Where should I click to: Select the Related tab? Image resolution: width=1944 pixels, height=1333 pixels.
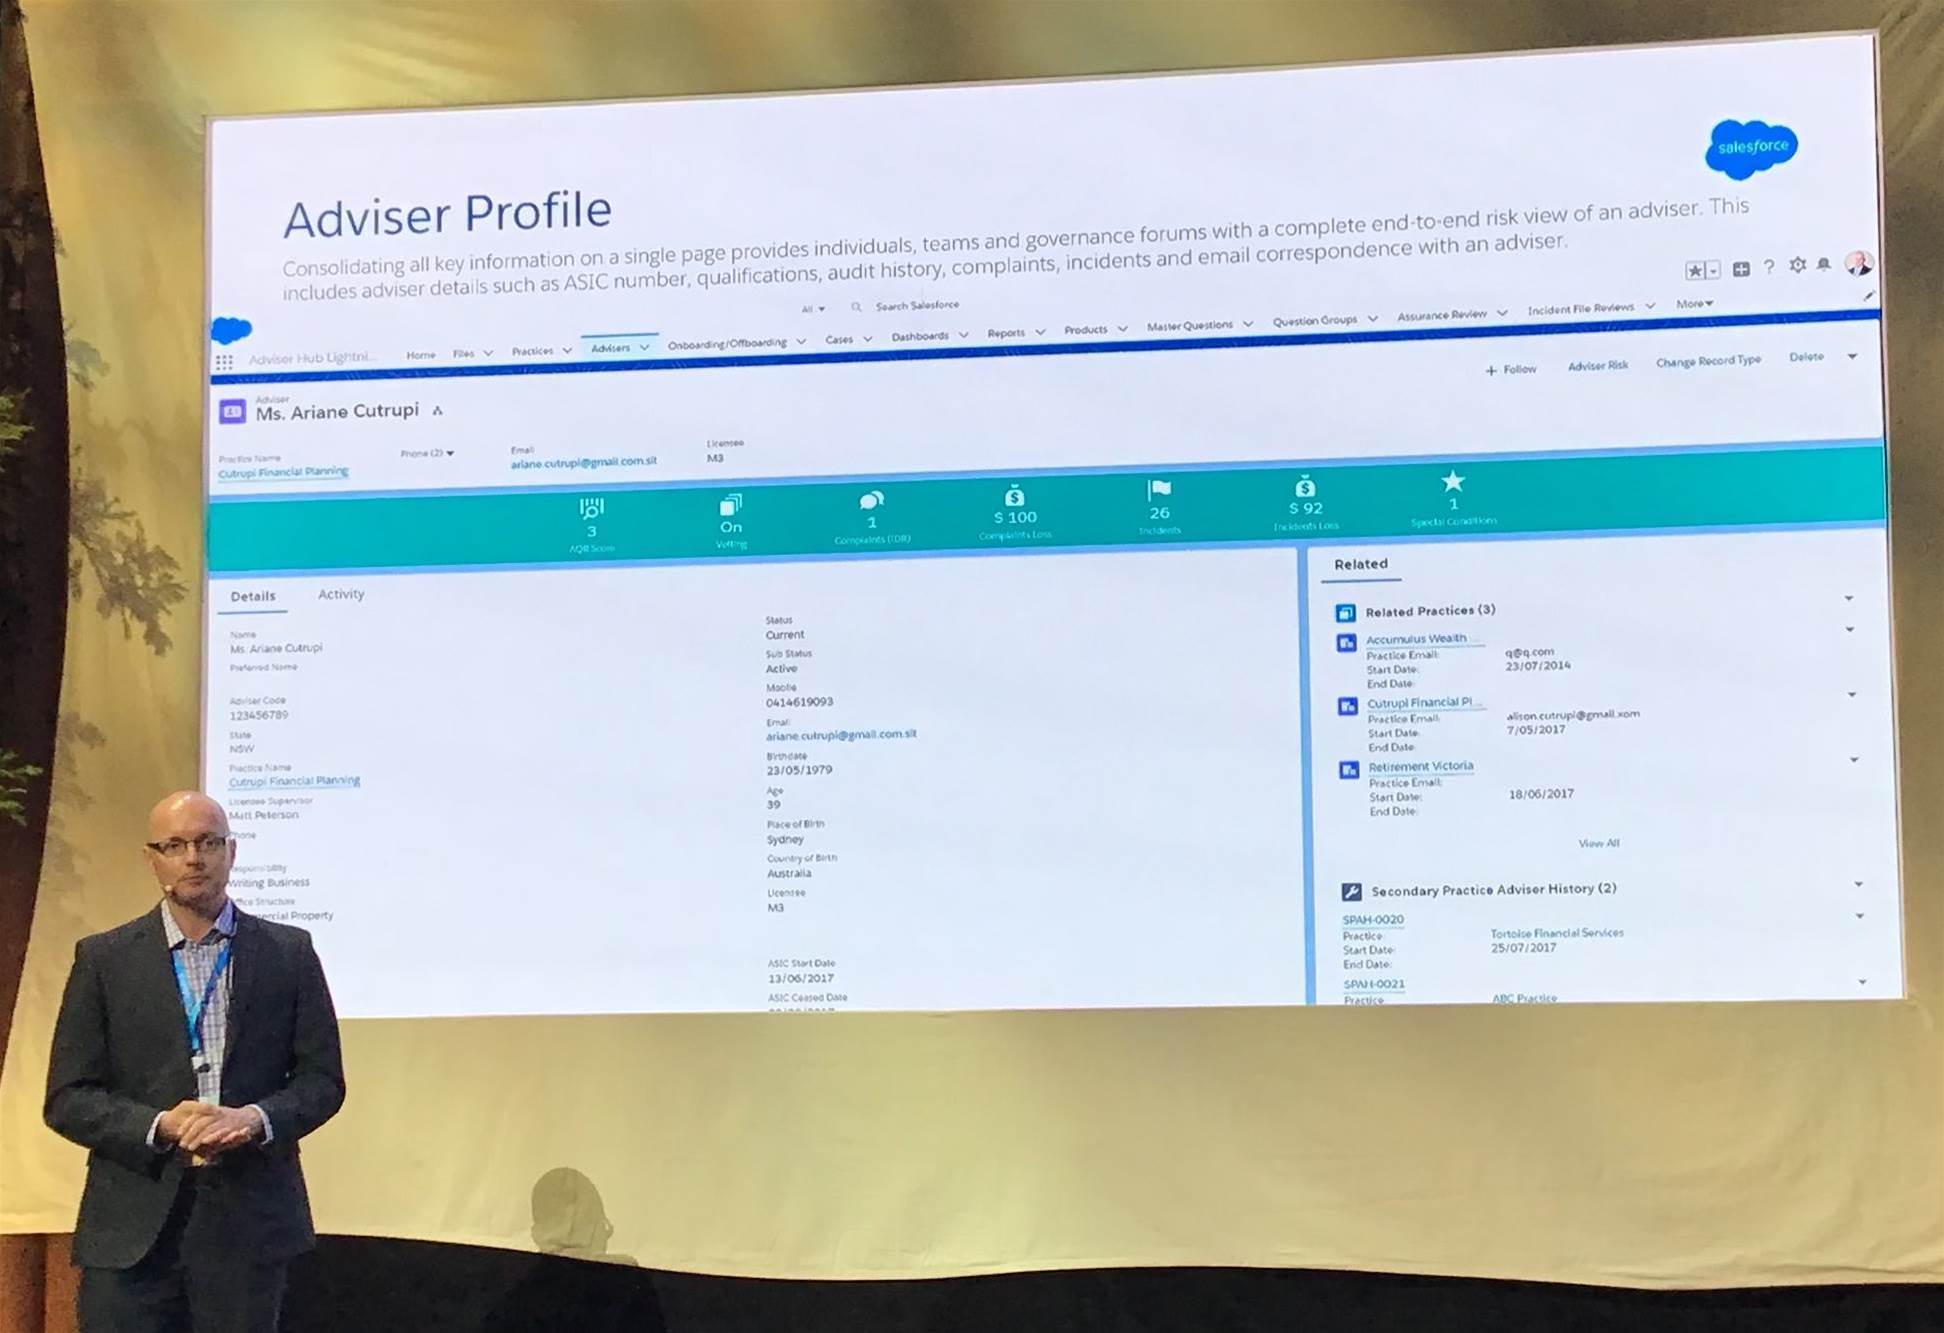coord(1361,564)
